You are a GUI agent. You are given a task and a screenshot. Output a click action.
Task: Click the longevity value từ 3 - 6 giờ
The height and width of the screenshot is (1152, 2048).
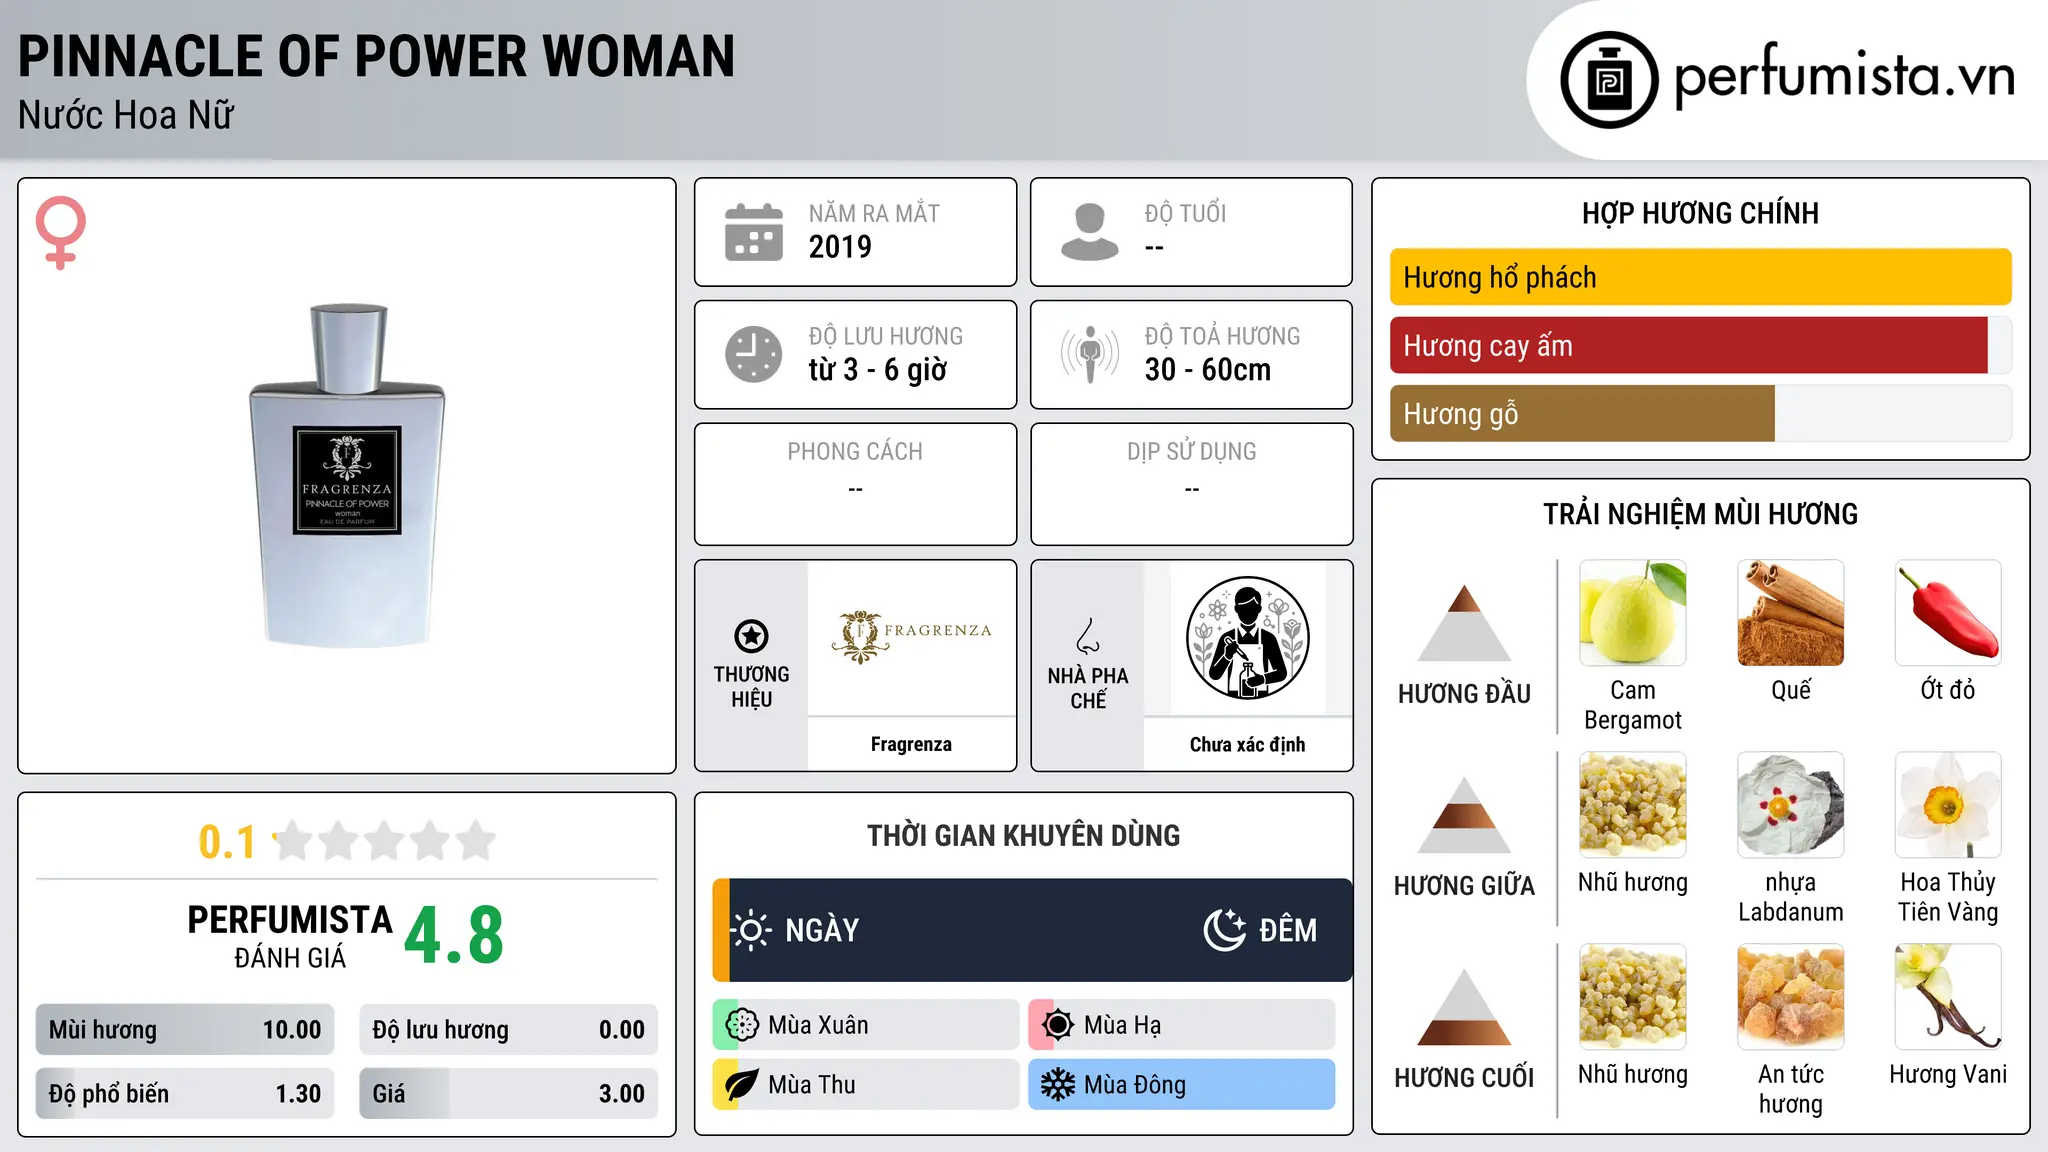pyautogui.click(x=878, y=370)
